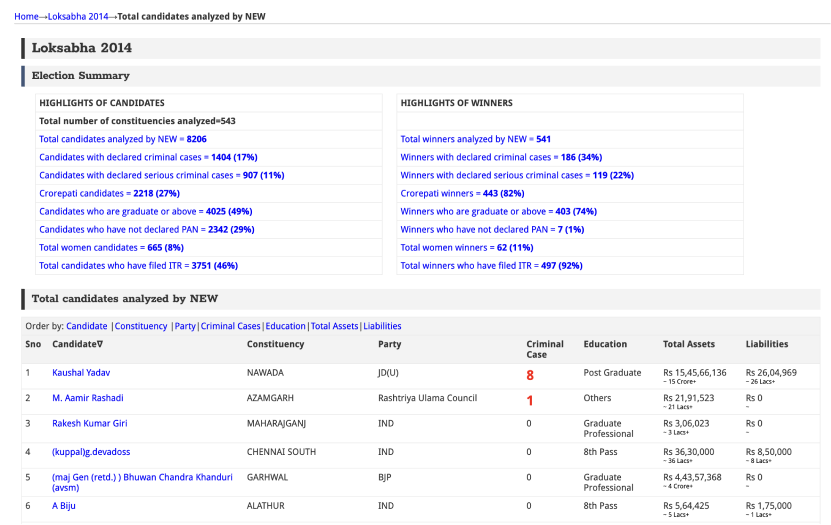Click the BJP party cell
This screenshot has width=831, height=525.
pyautogui.click(x=384, y=477)
